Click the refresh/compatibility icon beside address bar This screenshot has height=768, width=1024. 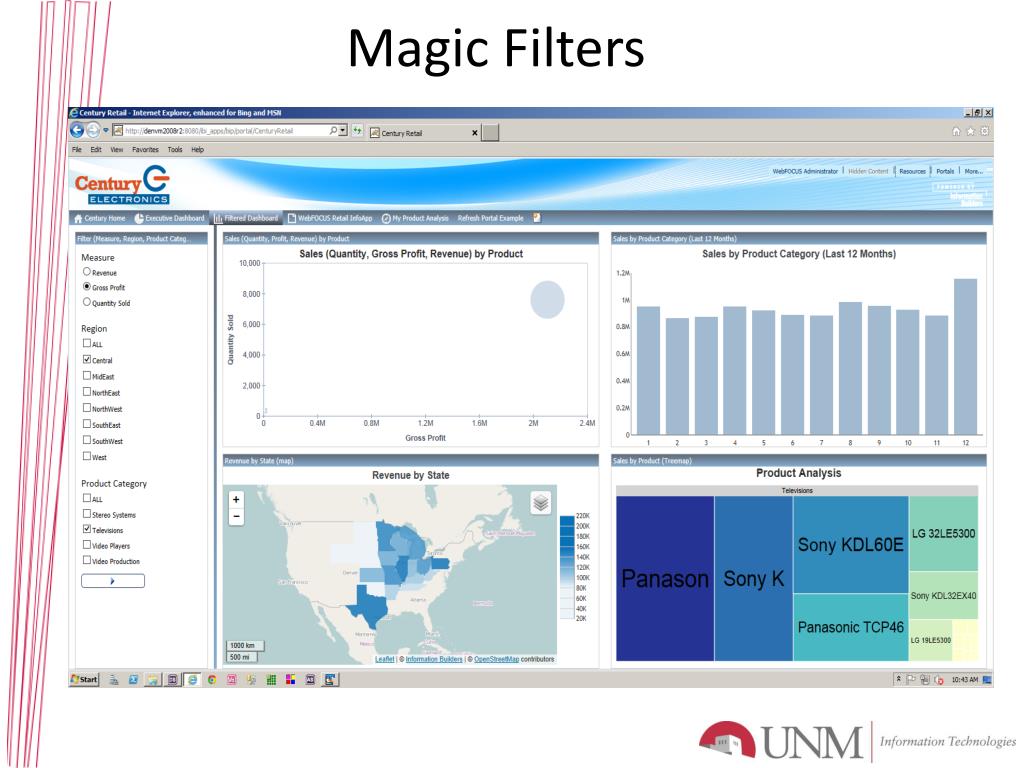[x=357, y=131]
